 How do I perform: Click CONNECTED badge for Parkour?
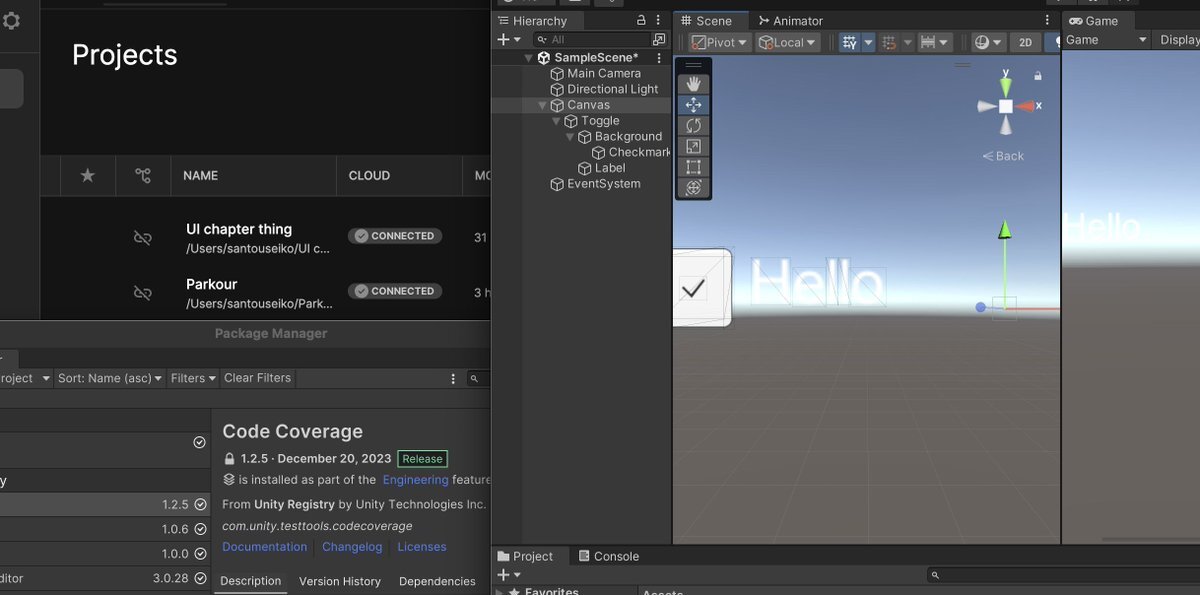click(395, 291)
